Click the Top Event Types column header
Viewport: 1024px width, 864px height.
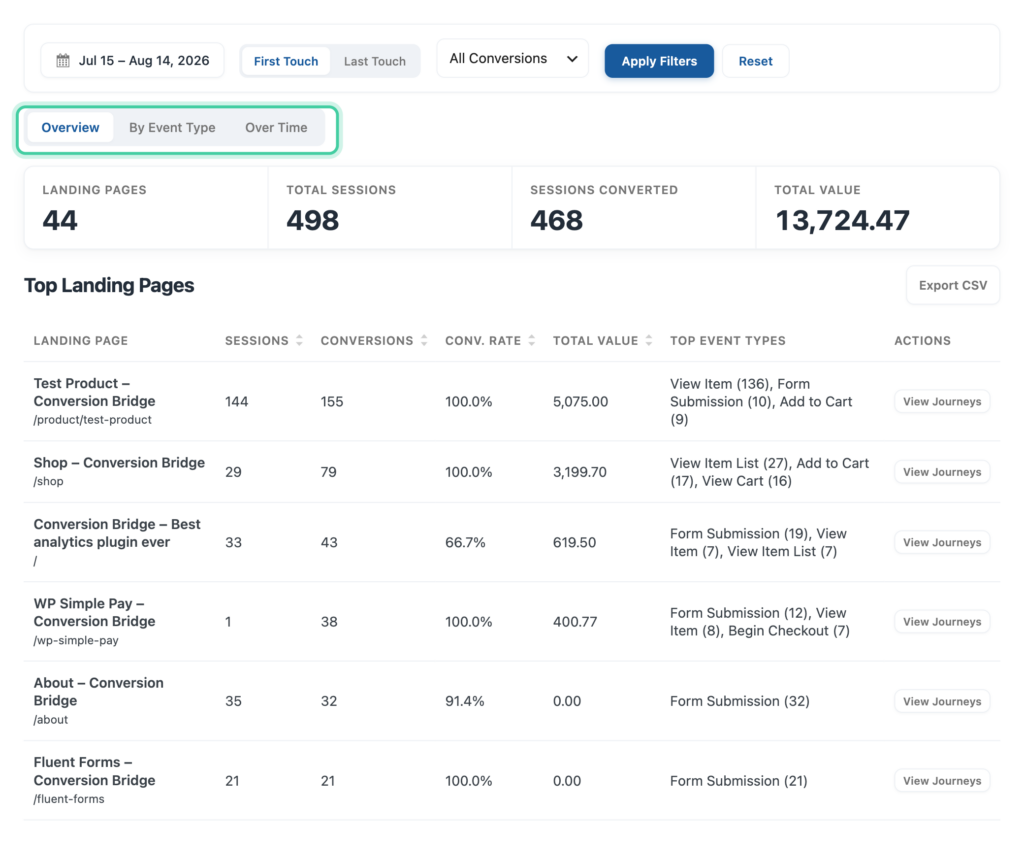(x=728, y=341)
